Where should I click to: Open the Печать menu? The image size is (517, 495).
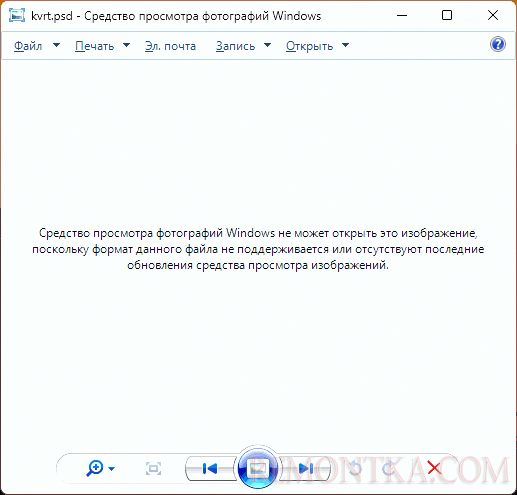tap(95, 46)
